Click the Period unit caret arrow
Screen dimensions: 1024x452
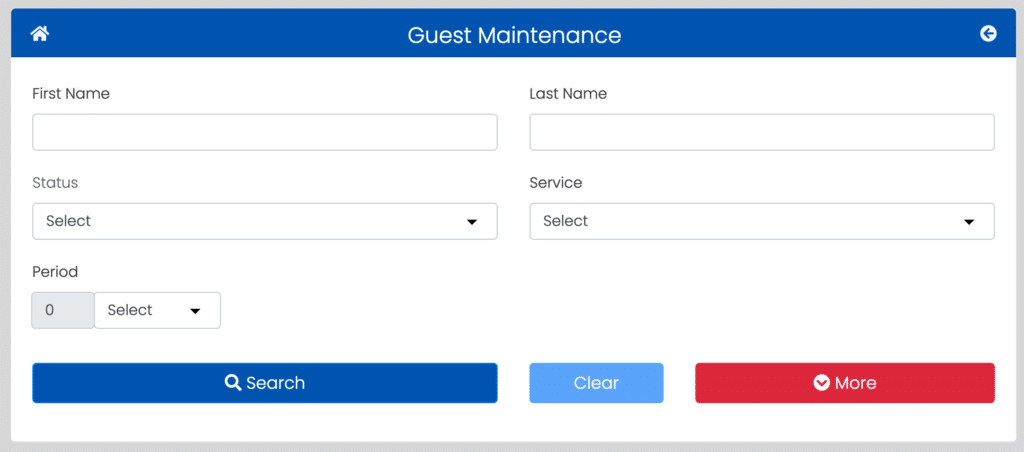195,311
